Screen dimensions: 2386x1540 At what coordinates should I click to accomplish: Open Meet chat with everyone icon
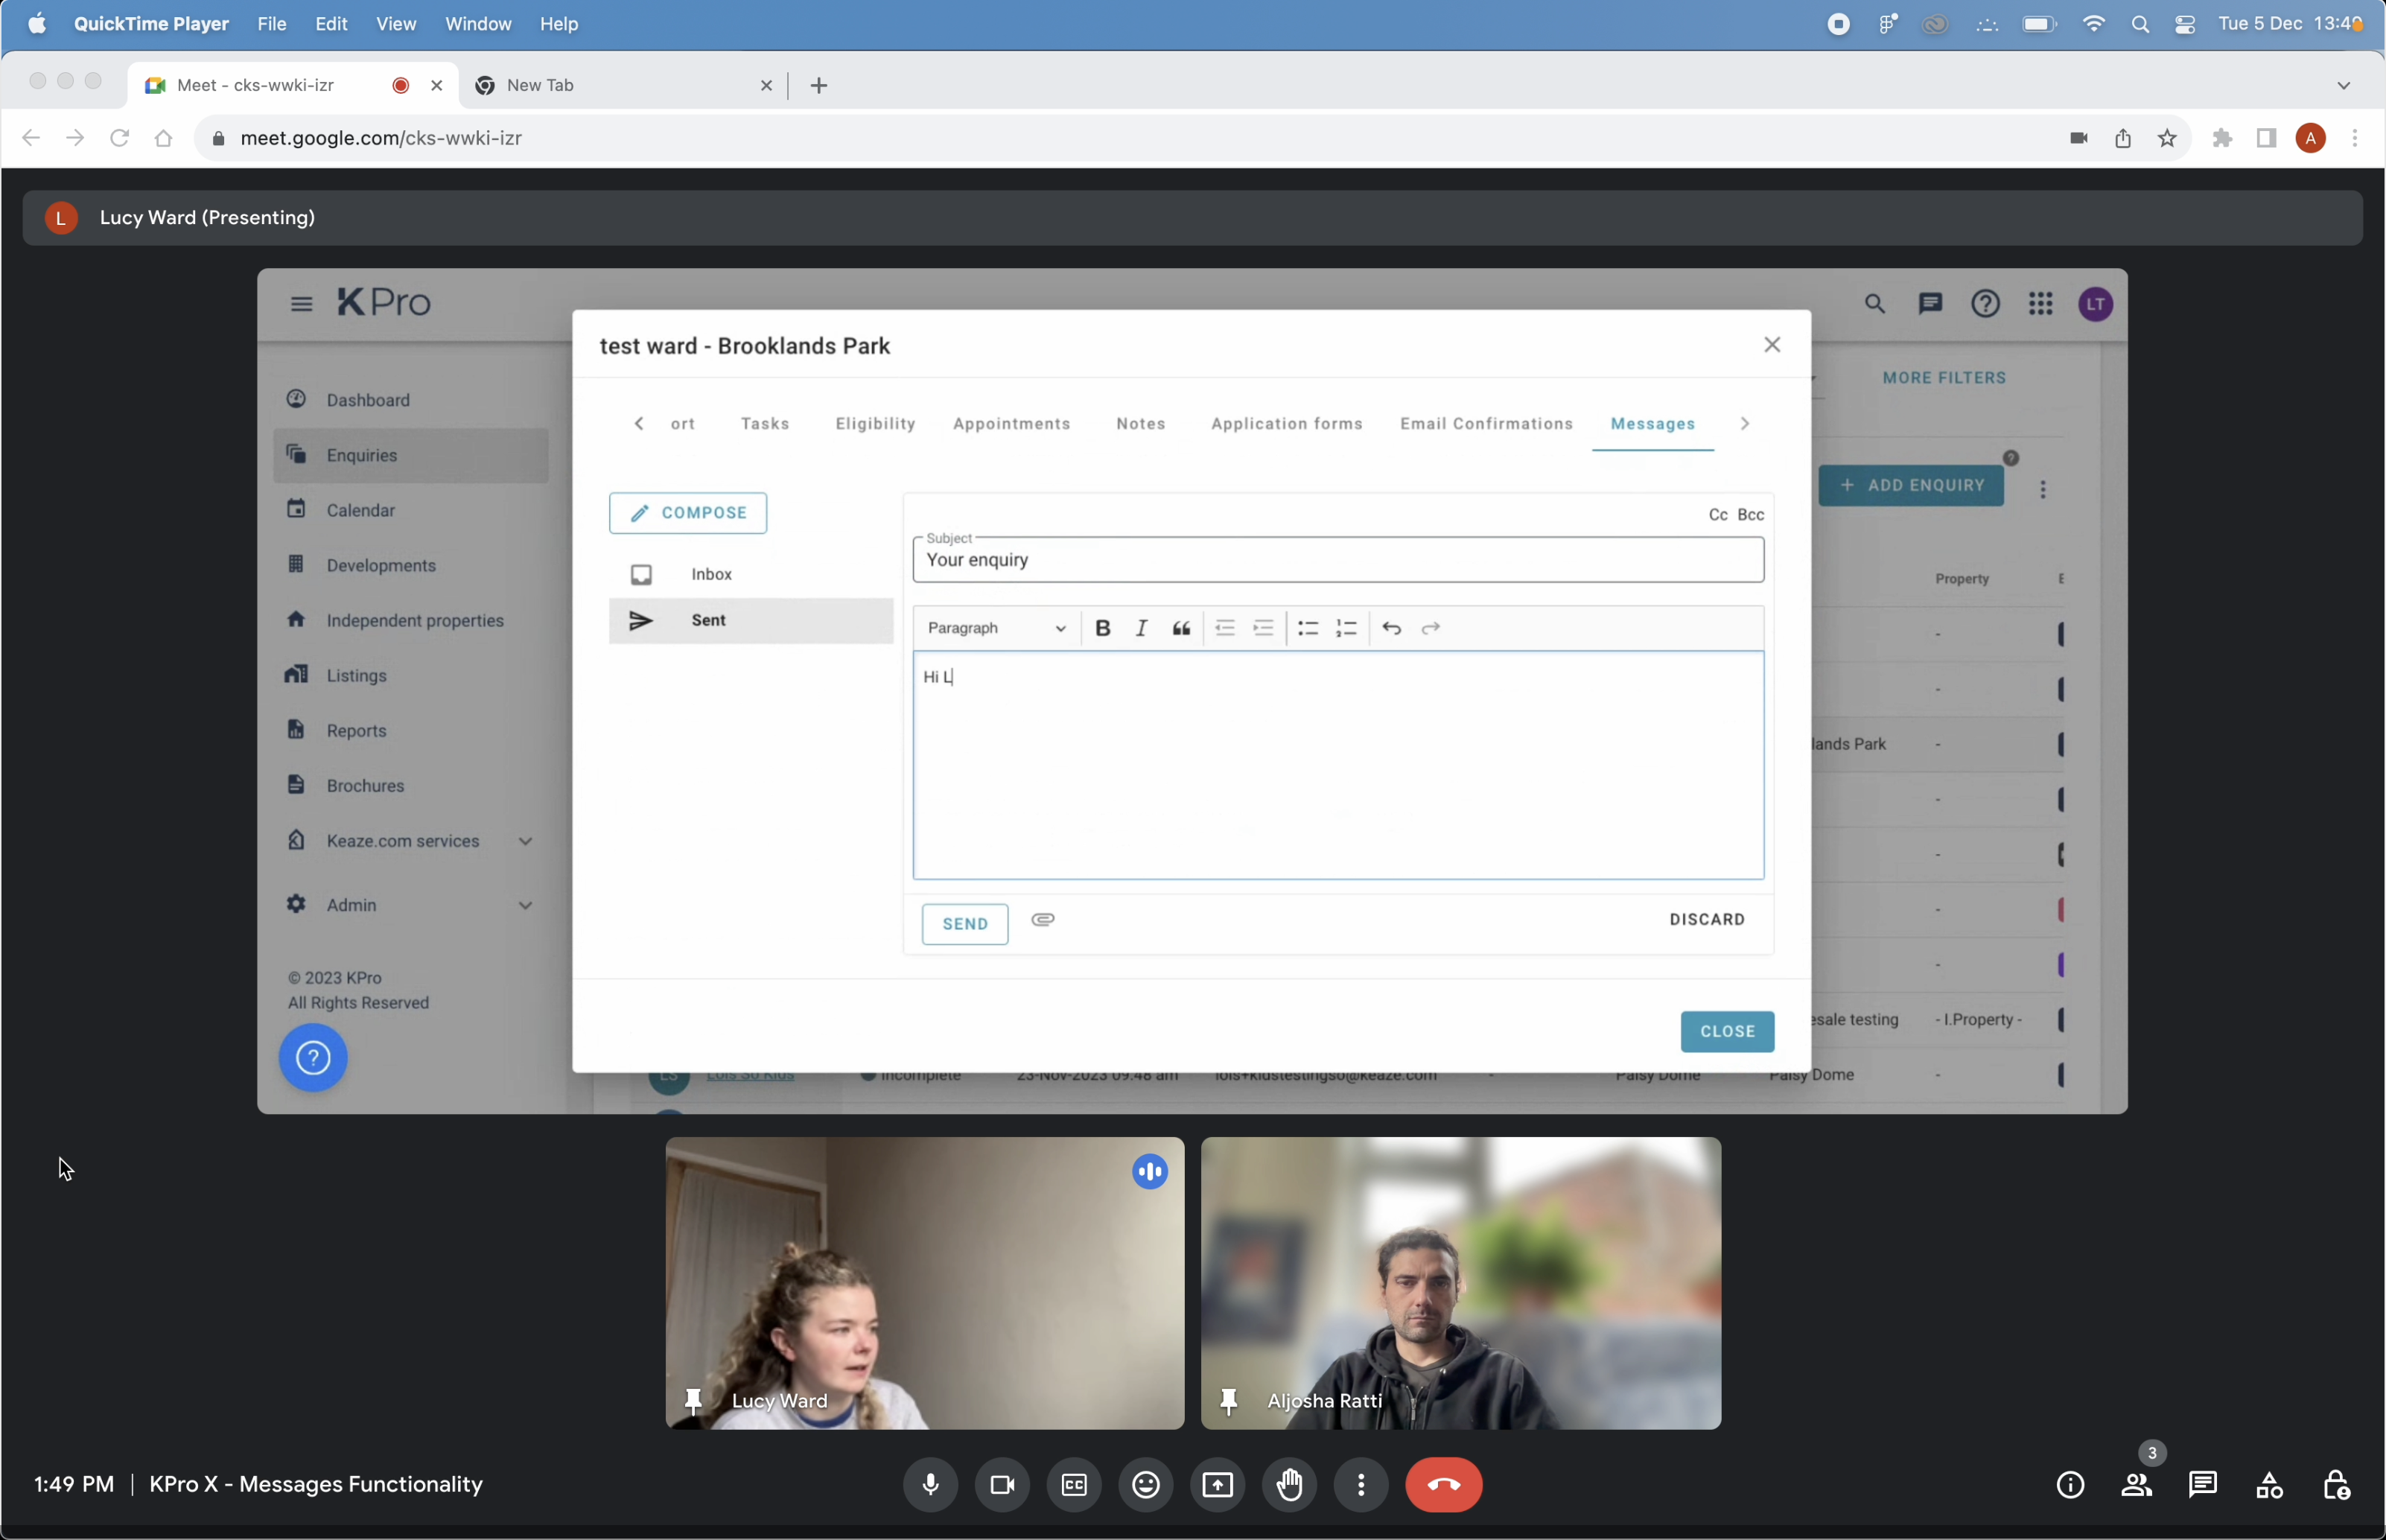click(x=2203, y=1485)
